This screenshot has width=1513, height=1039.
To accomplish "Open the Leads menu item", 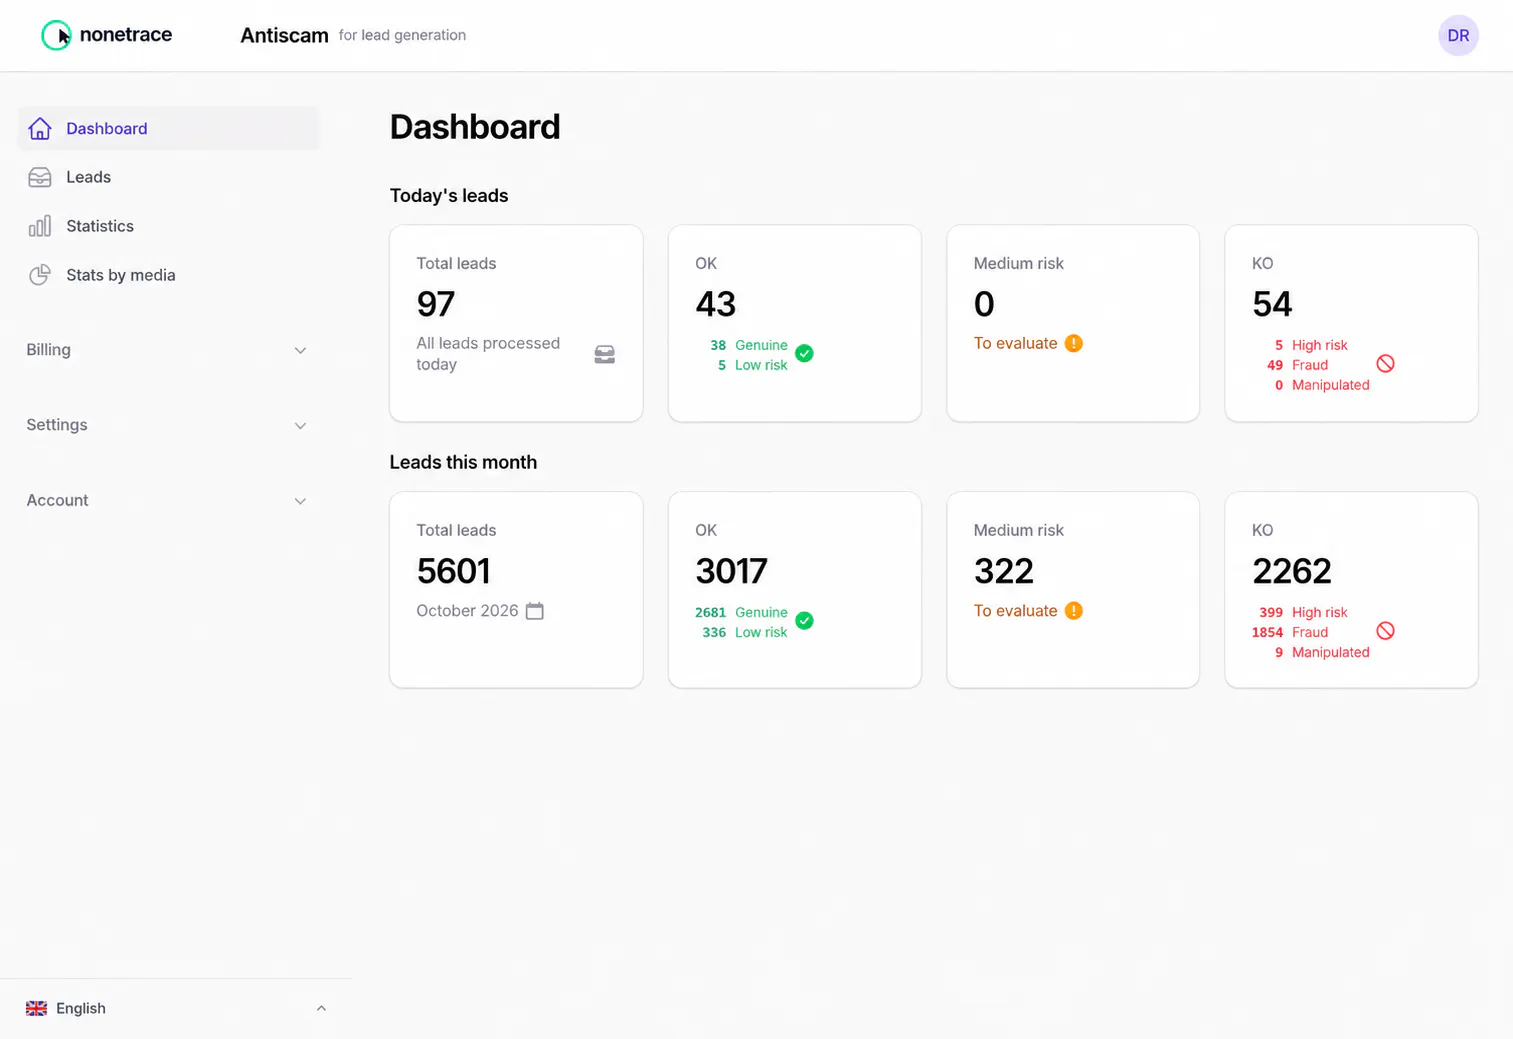I will pos(168,177).
